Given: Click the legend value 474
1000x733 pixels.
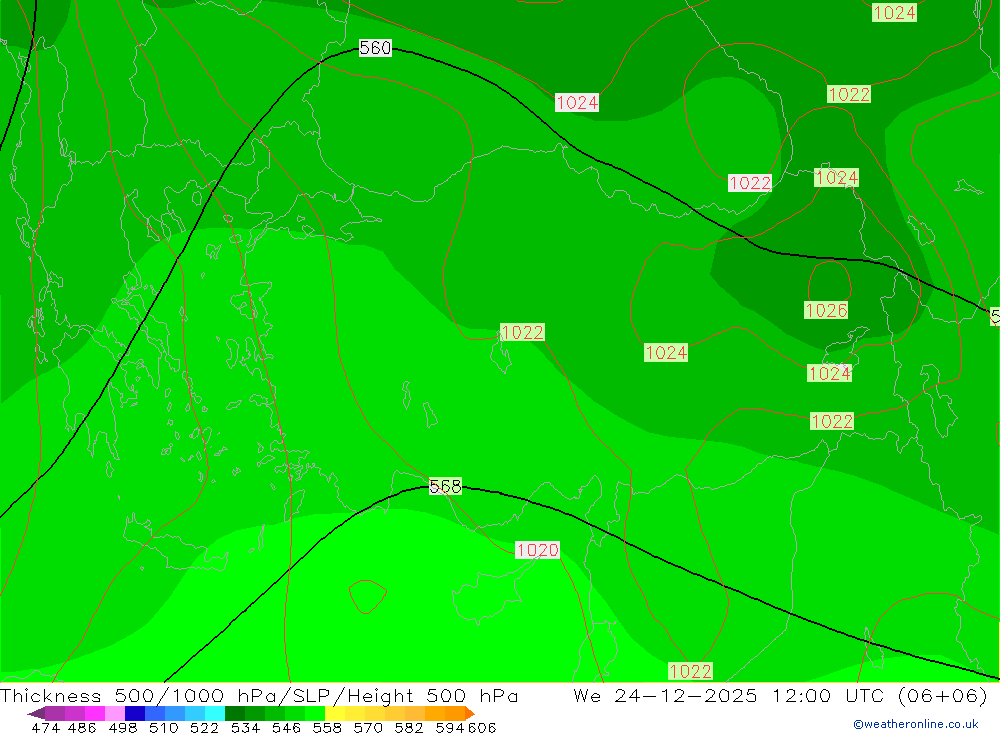Looking at the screenshot, I should 45,728.
